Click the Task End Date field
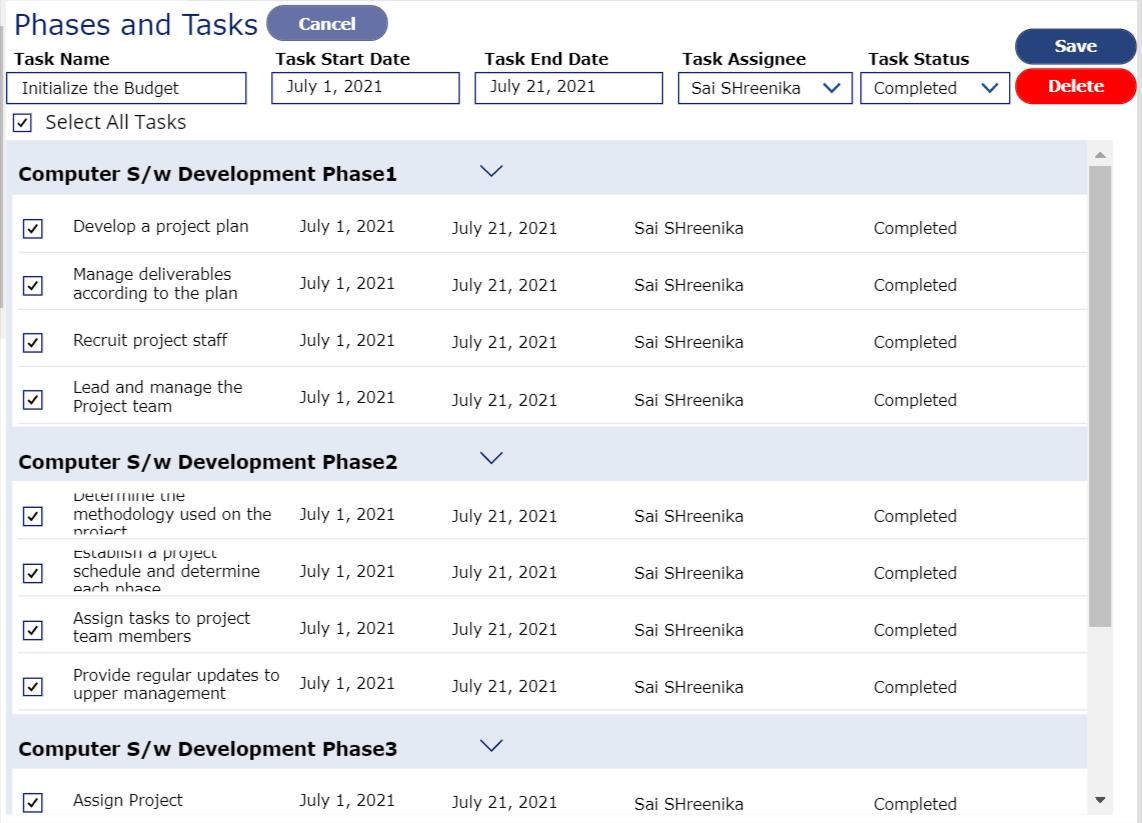The height and width of the screenshot is (823, 1142). click(x=568, y=88)
